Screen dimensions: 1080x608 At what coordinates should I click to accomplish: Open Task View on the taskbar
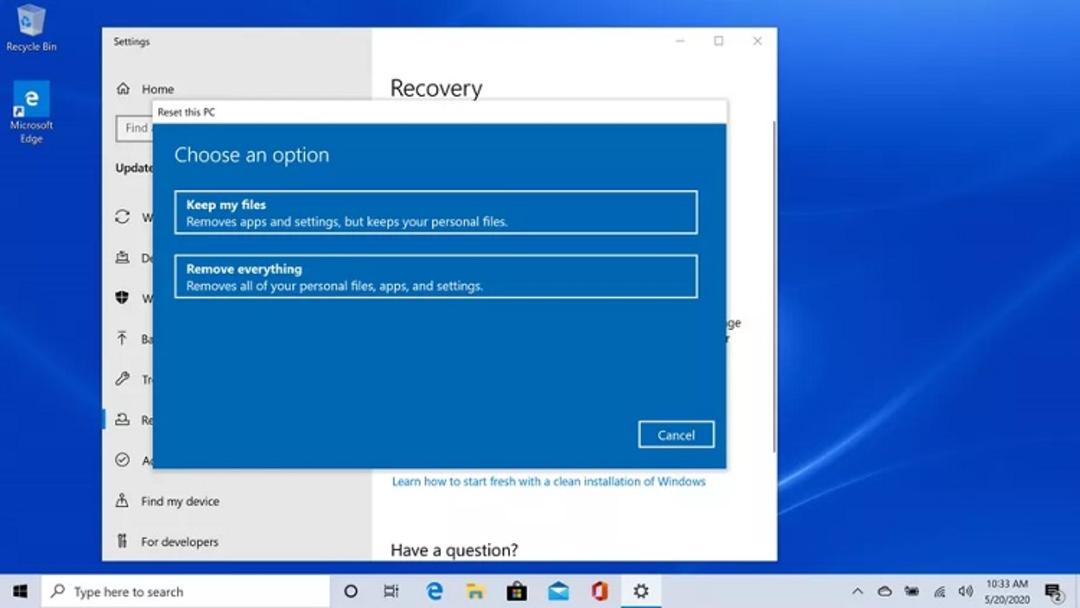391,591
